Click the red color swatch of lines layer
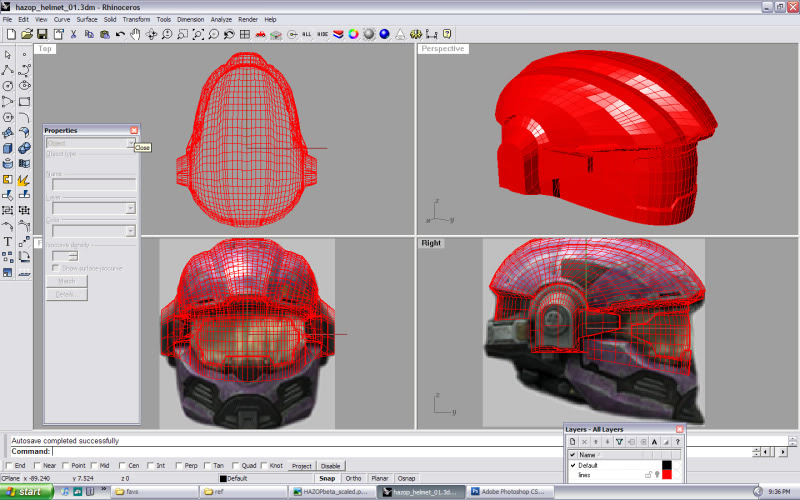The width and height of the screenshot is (800, 500). coord(667,474)
